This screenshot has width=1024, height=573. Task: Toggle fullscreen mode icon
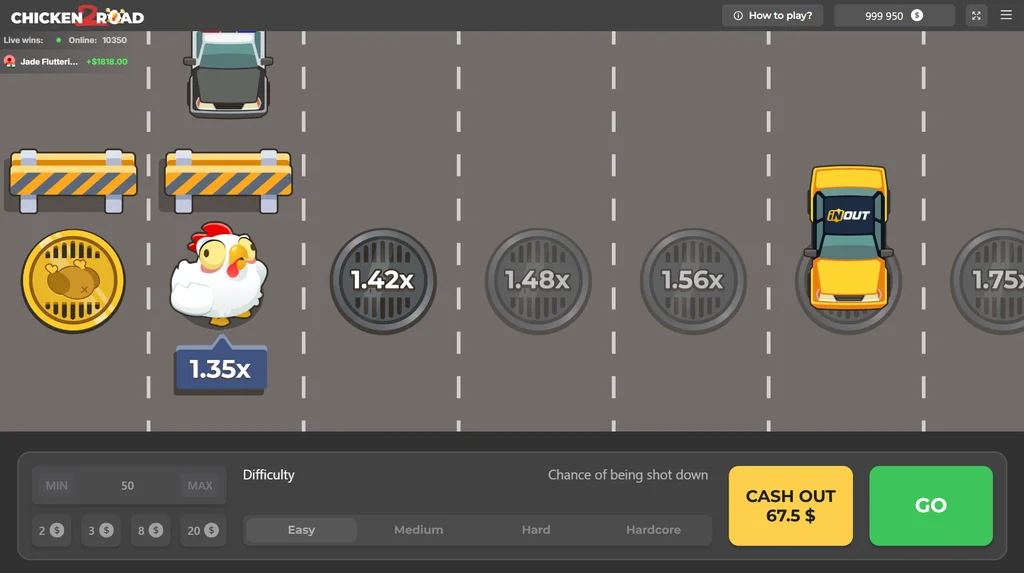pos(976,15)
